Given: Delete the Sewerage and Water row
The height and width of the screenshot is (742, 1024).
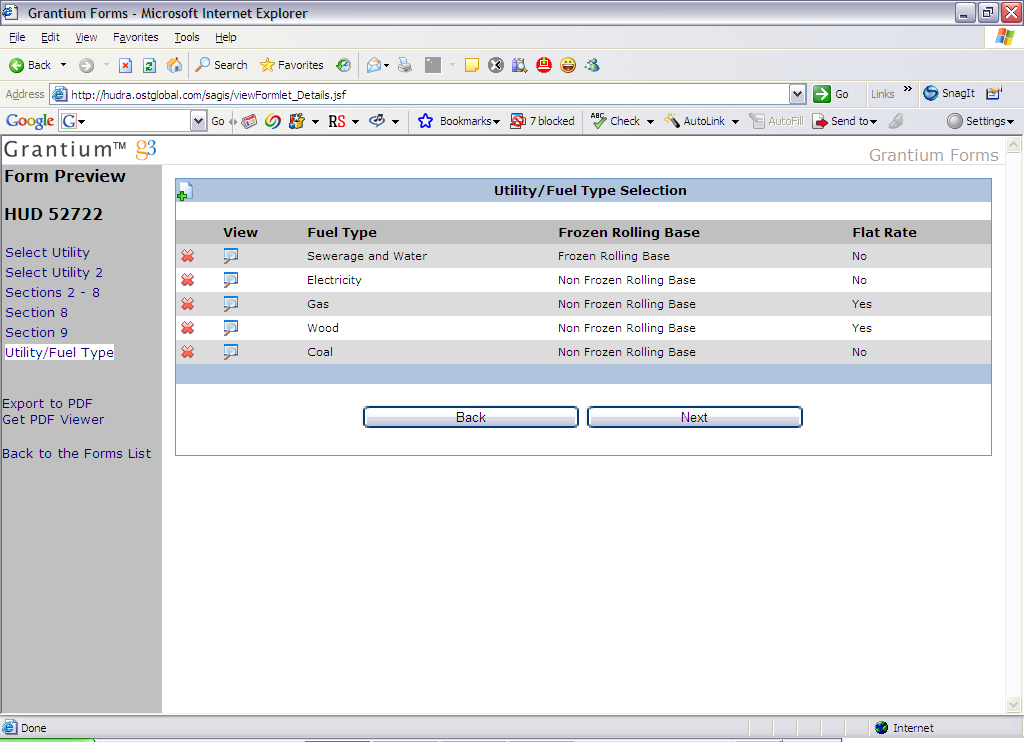Looking at the screenshot, I should click(187, 256).
